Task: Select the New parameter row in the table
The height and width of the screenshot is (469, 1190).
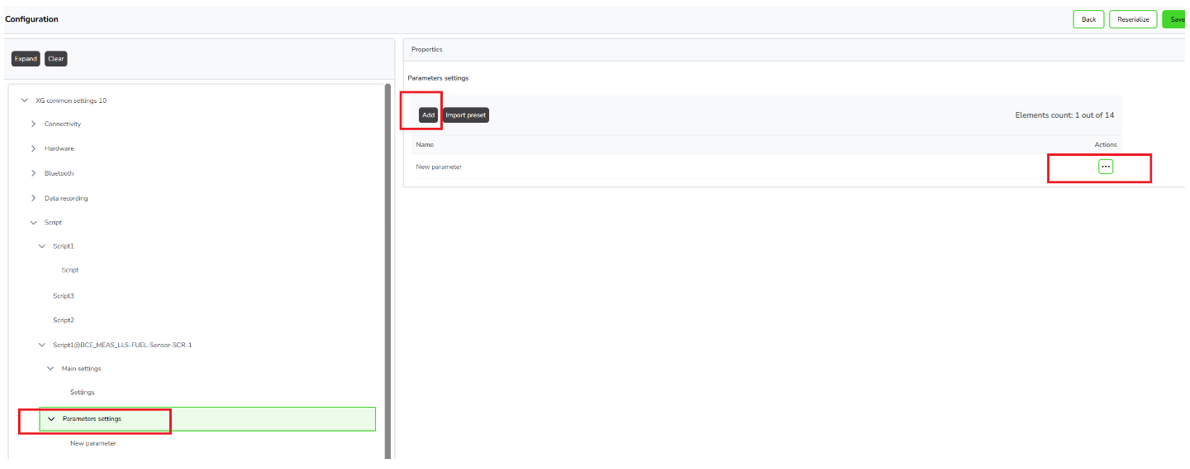Action: click(x=439, y=167)
